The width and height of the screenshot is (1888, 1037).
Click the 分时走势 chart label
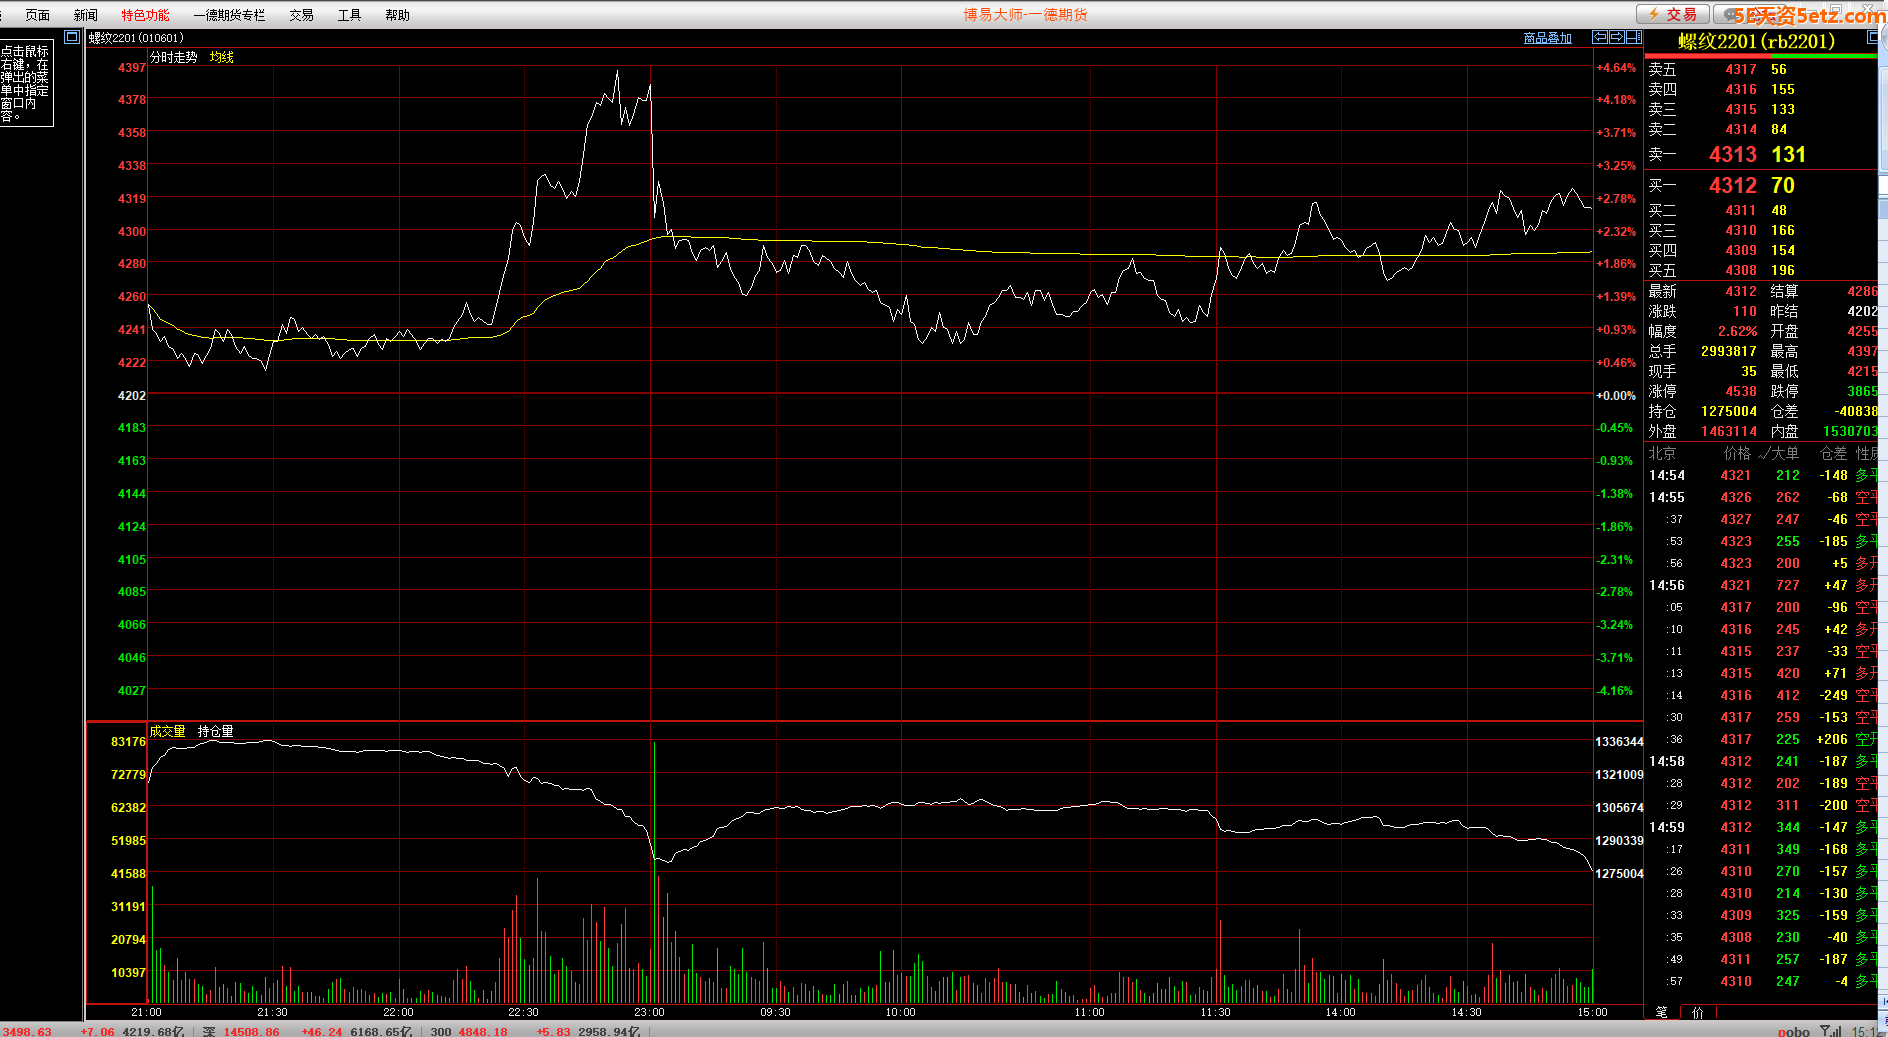[x=174, y=57]
